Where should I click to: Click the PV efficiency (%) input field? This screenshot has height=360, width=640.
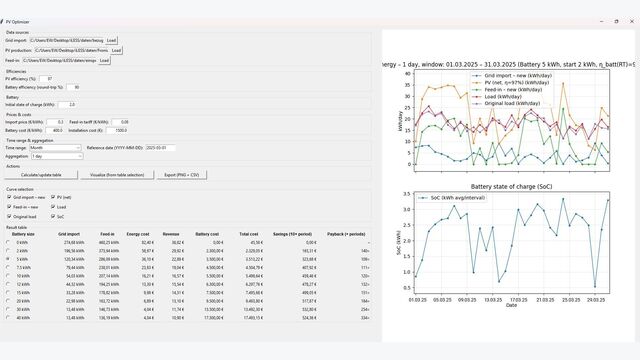(x=46, y=79)
